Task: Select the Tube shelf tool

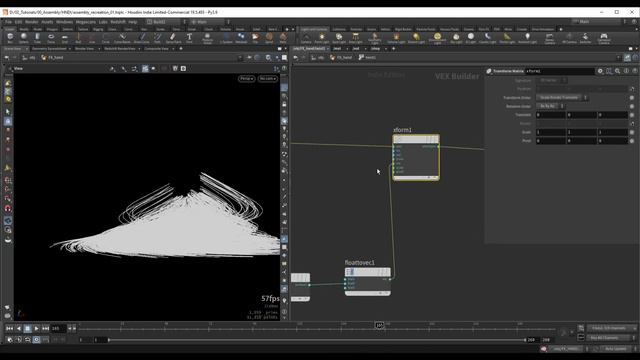Action: (x=37, y=38)
